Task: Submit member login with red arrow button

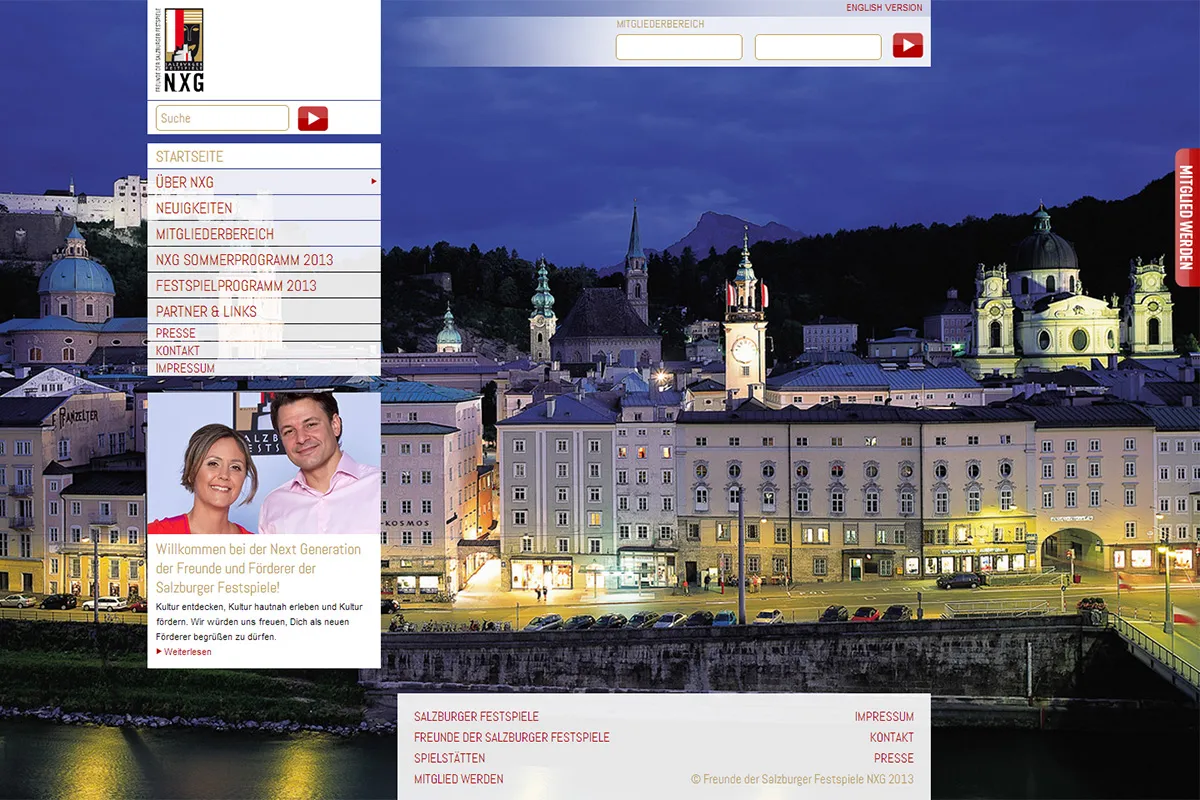Action: pos(908,46)
